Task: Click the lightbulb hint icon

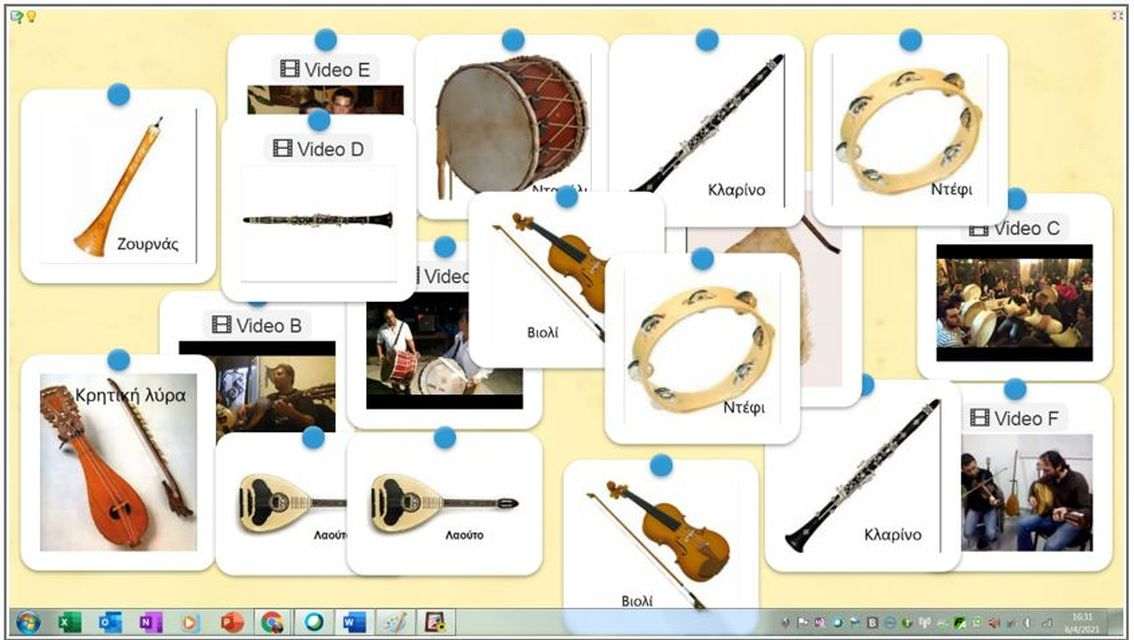Action: pyautogui.click(x=31, y=17)
